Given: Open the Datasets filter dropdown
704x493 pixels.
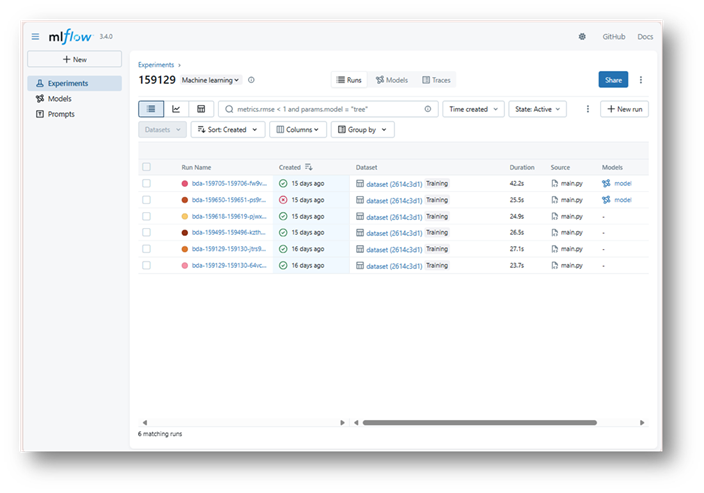Looking at the screenshot, I should coord(162,130).
